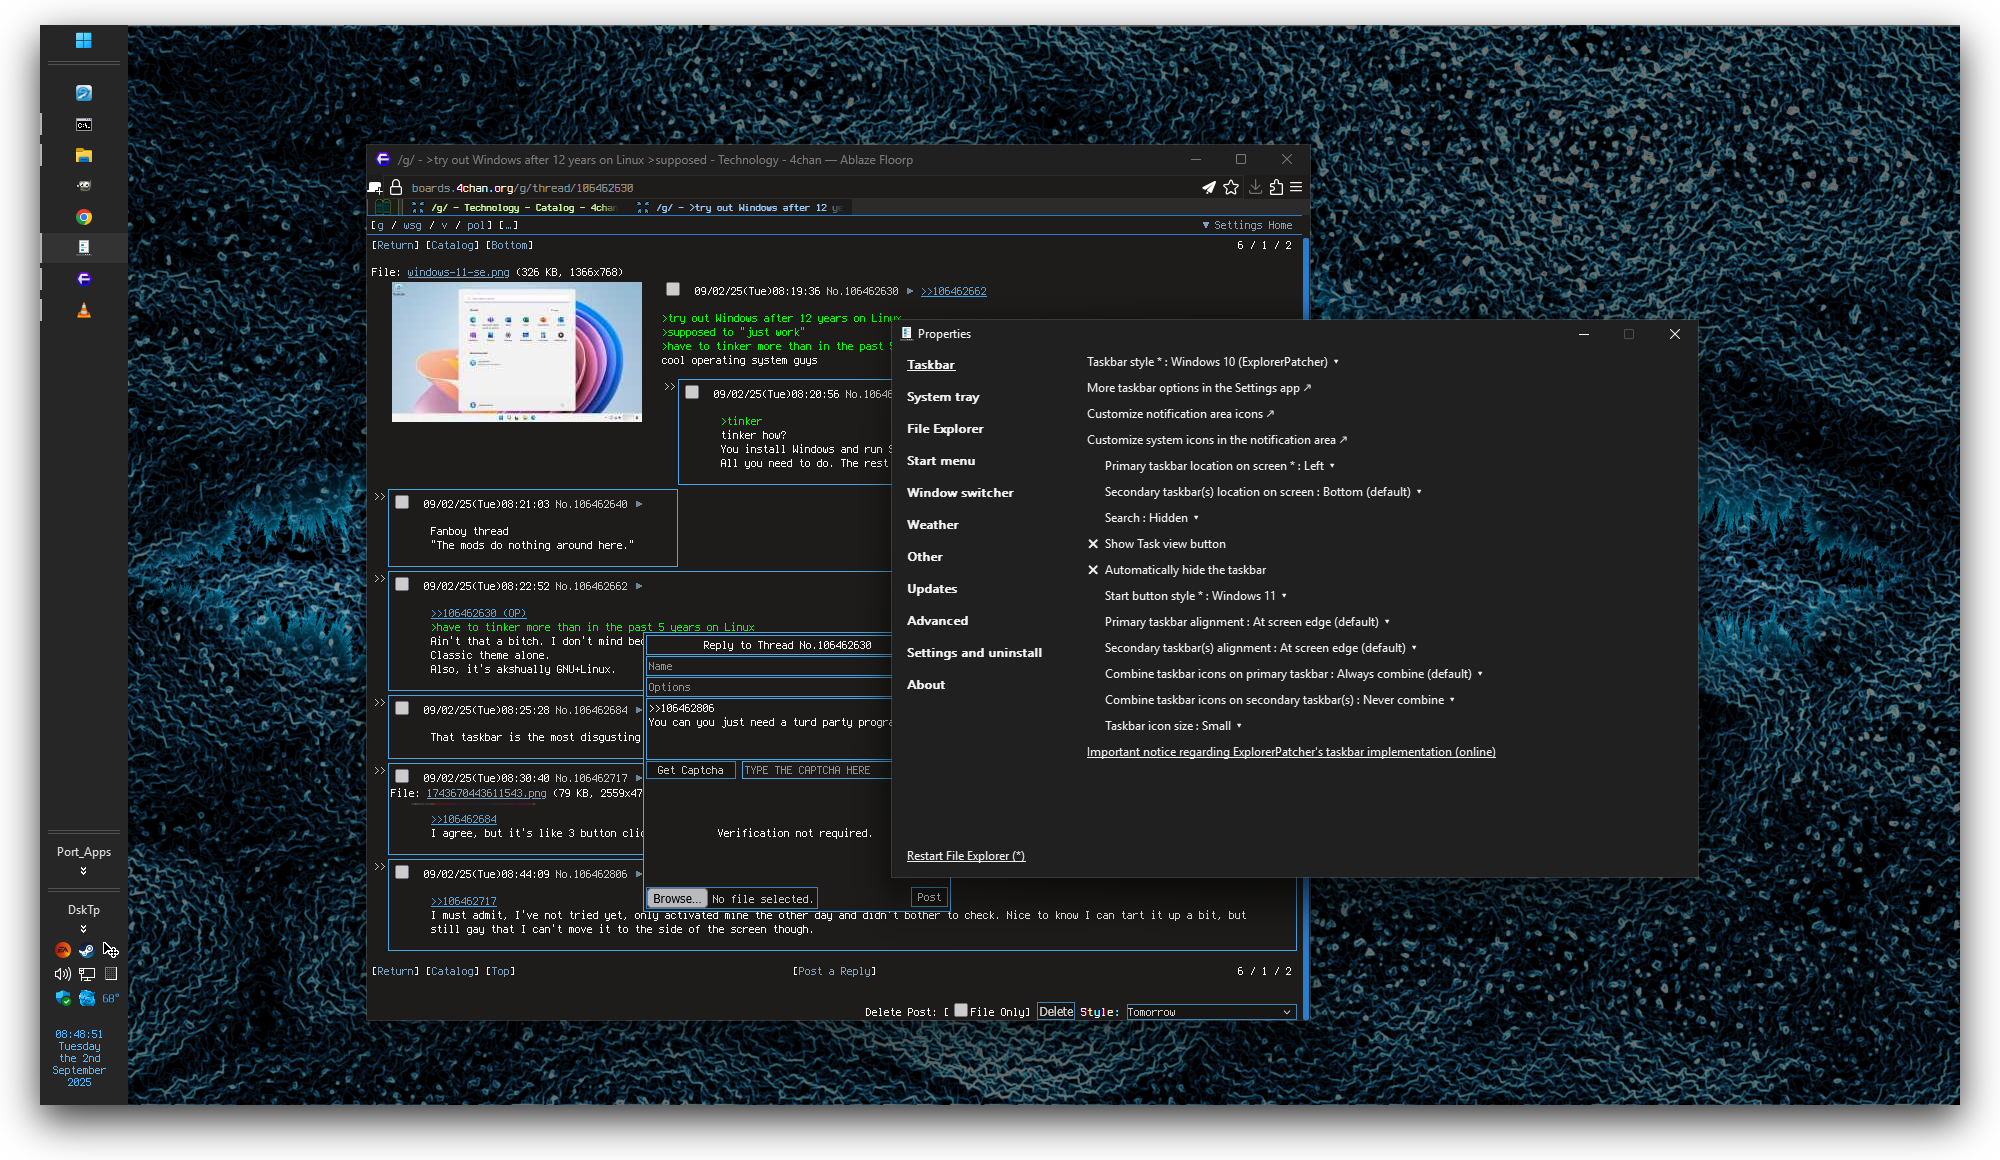Tick the checkbox for OP post No.106462630
Viewport: 2000px width, 1160px height.
(x=673, y=289)
